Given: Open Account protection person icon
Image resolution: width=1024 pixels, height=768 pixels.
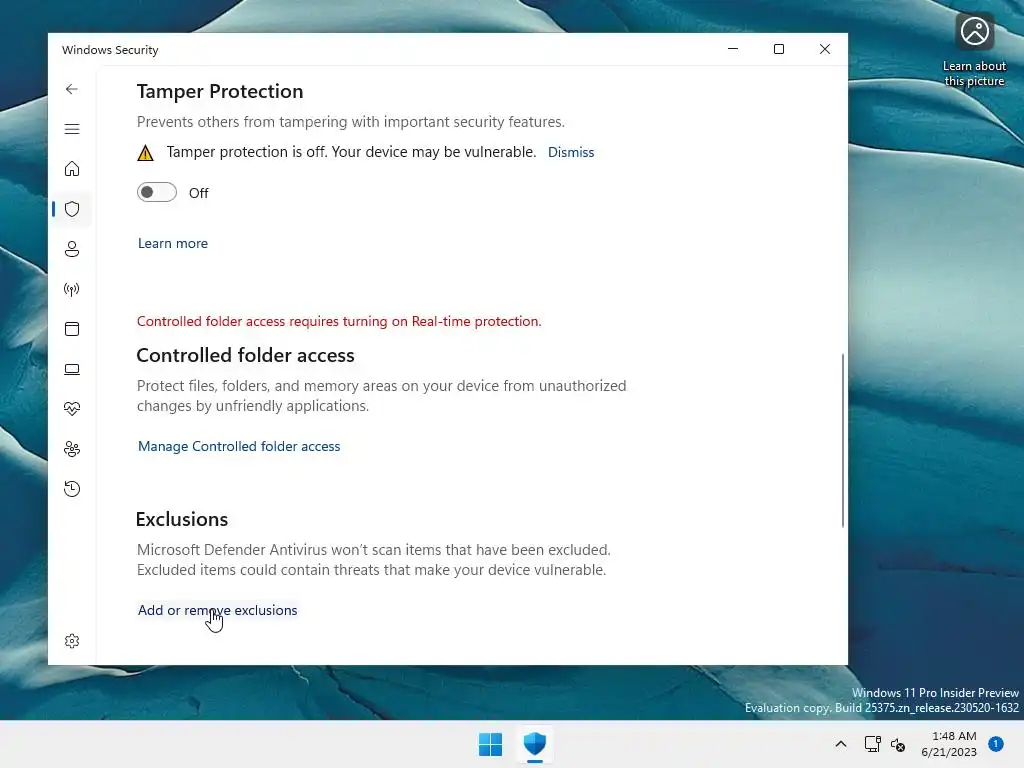Looking at the screenshot, I should click(72, 249).
